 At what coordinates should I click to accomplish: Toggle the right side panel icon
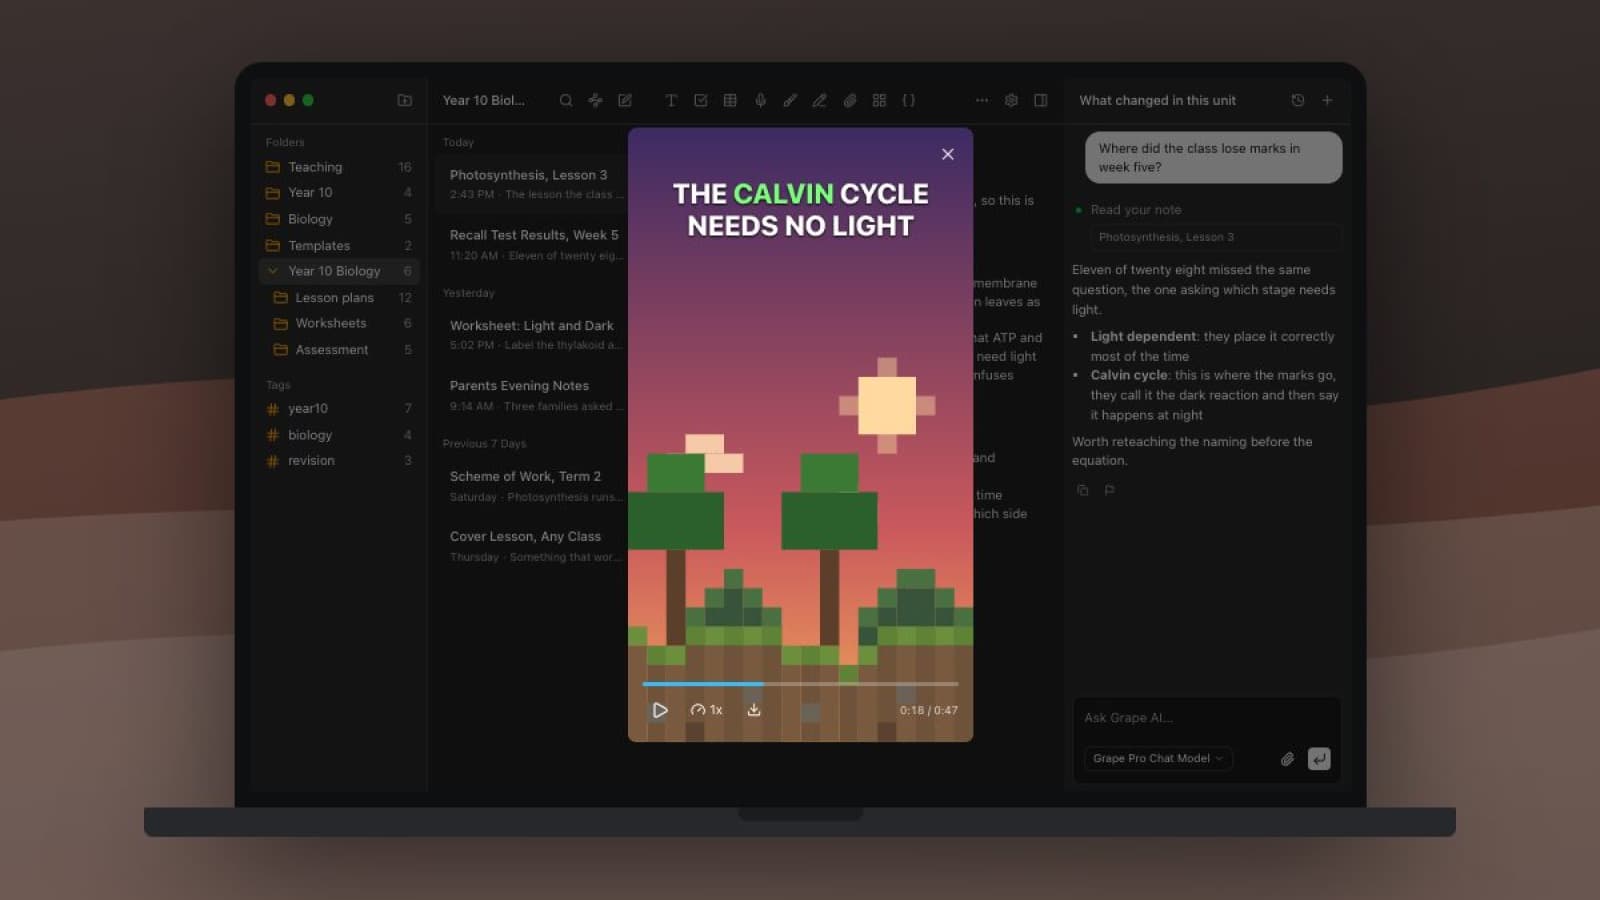[x=1041, y=100]
